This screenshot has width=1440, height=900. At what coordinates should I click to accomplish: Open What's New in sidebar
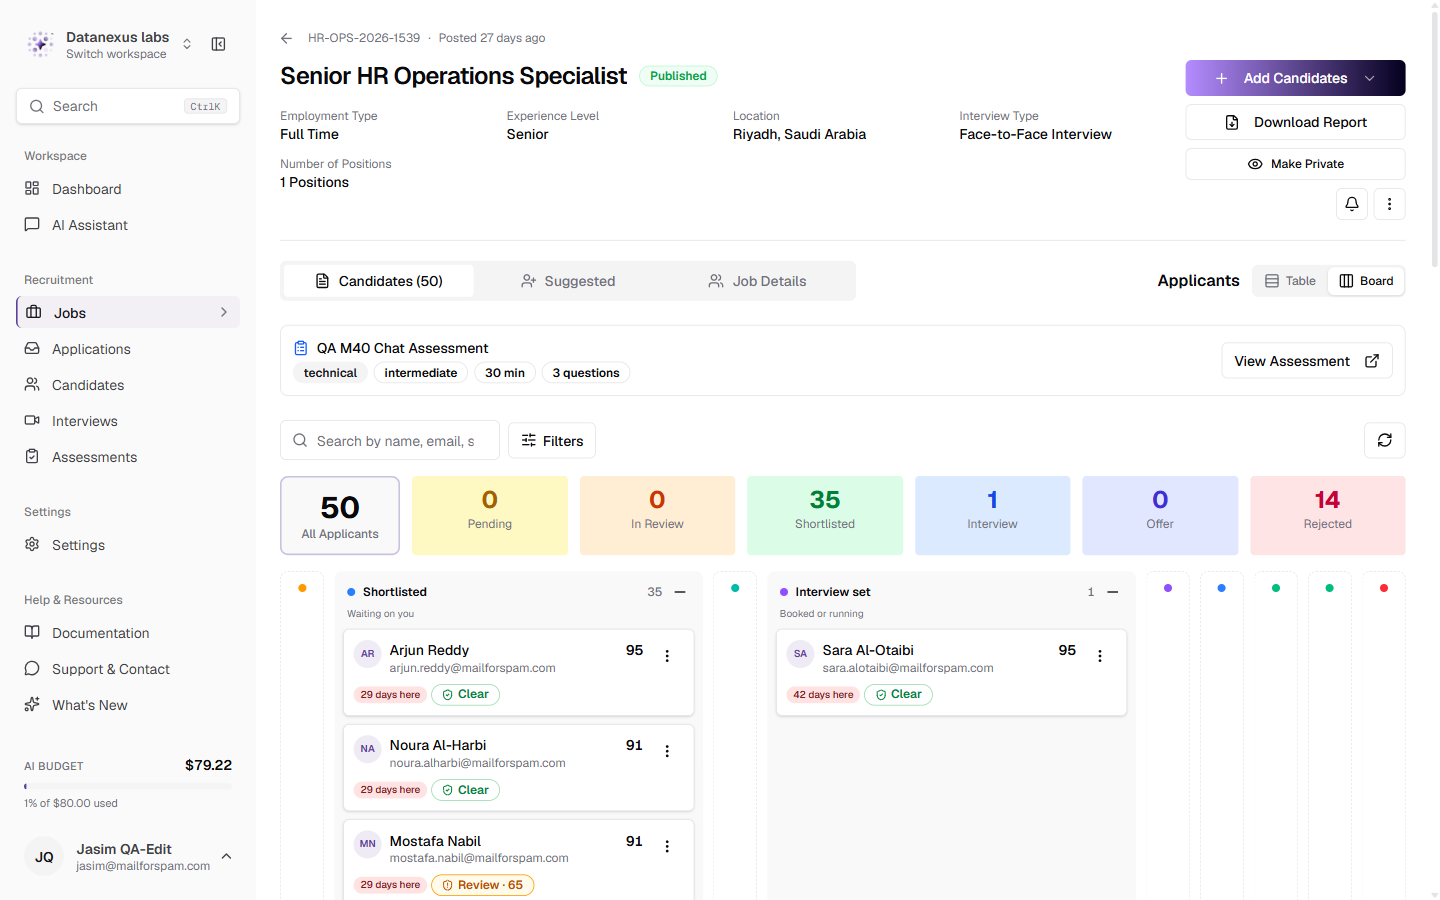128,705
